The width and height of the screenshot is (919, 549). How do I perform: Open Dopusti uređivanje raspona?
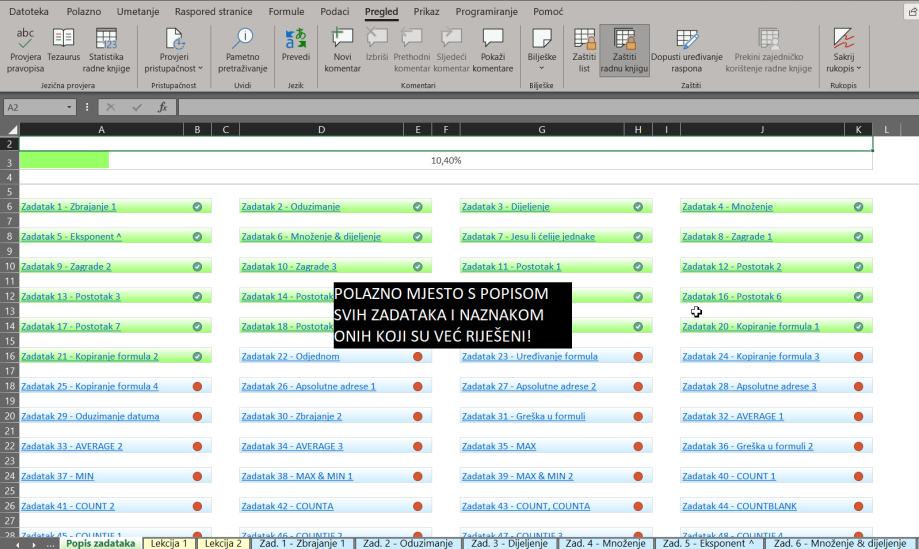pos(686,40)
